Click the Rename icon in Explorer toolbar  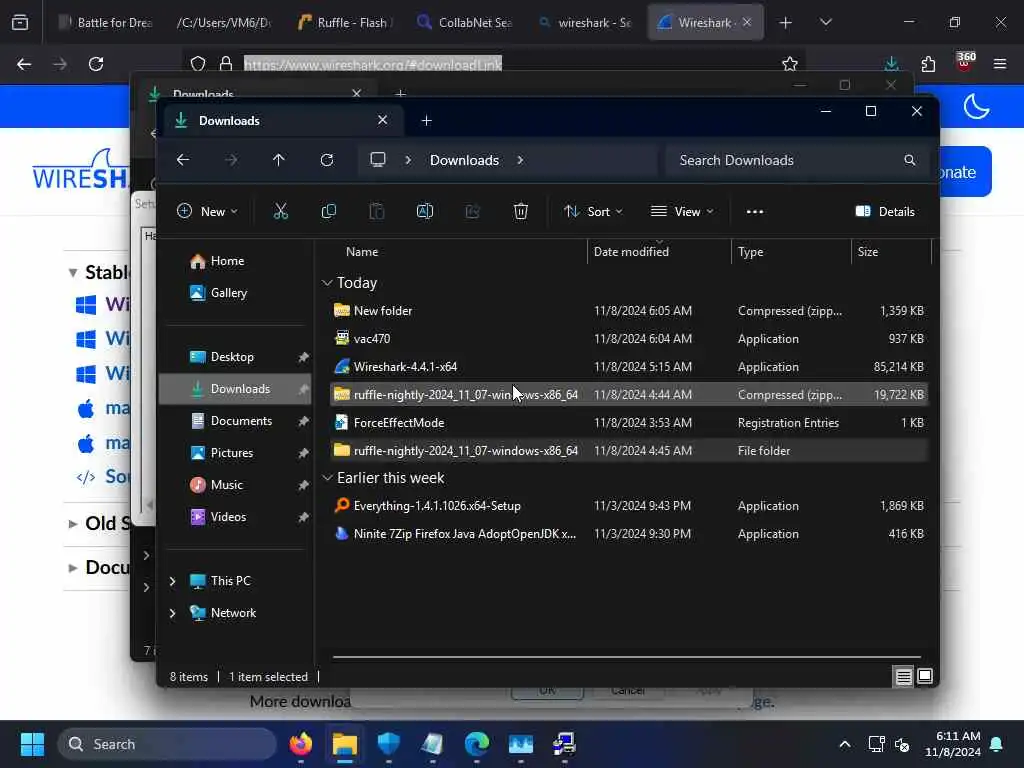(x=424, y=211)
